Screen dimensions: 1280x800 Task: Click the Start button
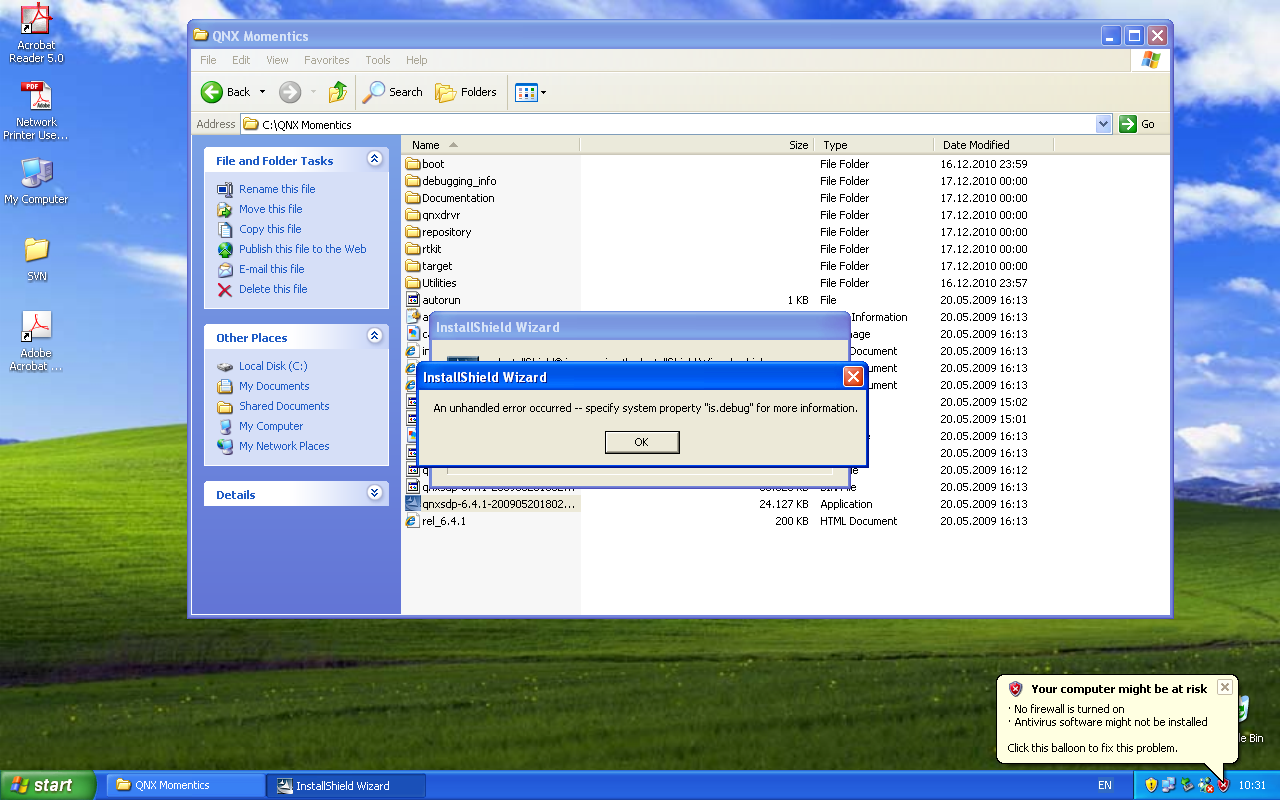click(47, 785)
